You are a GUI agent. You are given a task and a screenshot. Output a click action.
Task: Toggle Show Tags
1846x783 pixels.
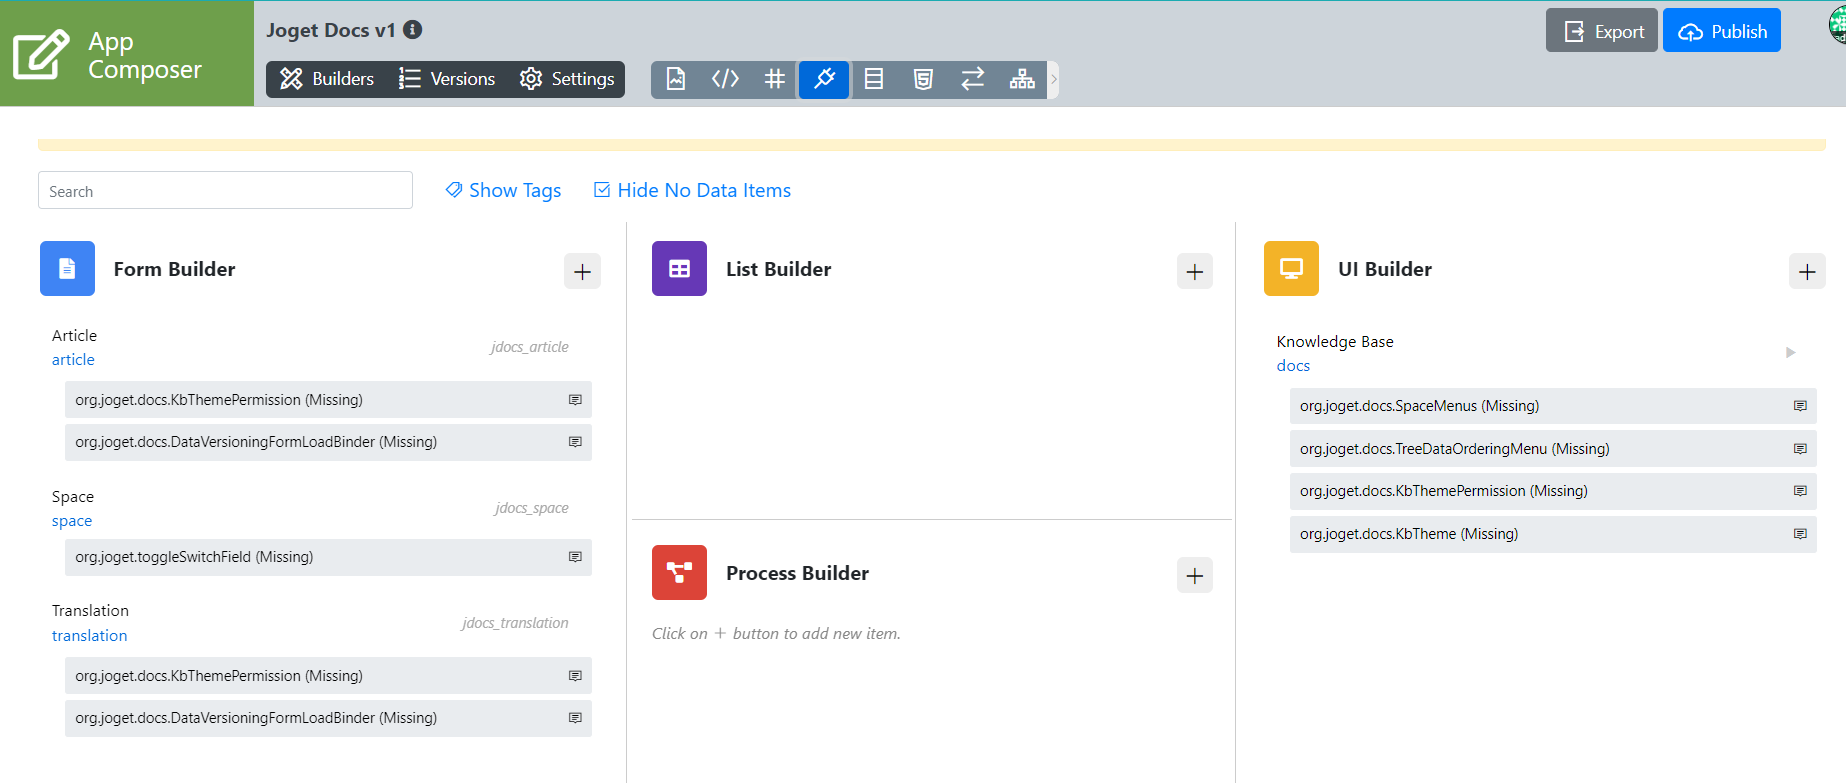click(503, 190)
